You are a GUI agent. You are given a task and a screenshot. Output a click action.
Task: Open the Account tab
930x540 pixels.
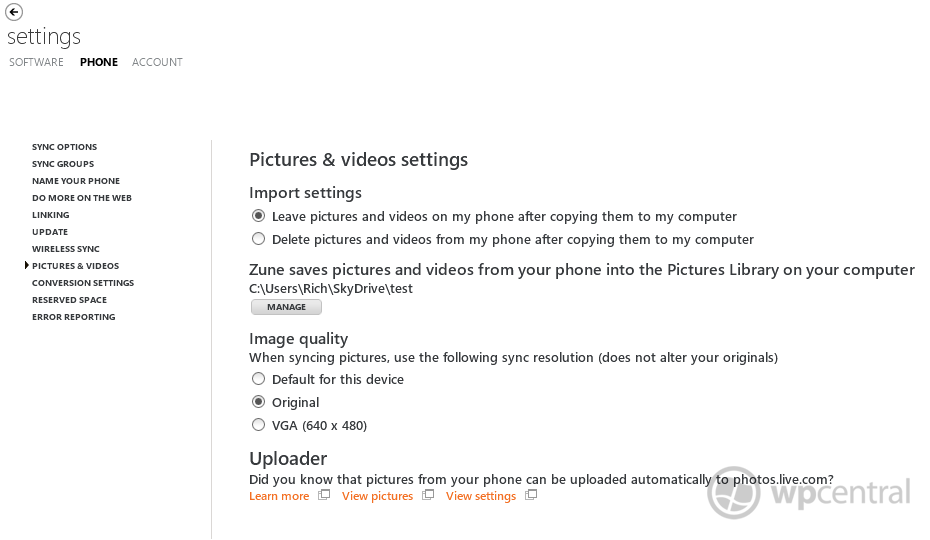click(157, 62)
